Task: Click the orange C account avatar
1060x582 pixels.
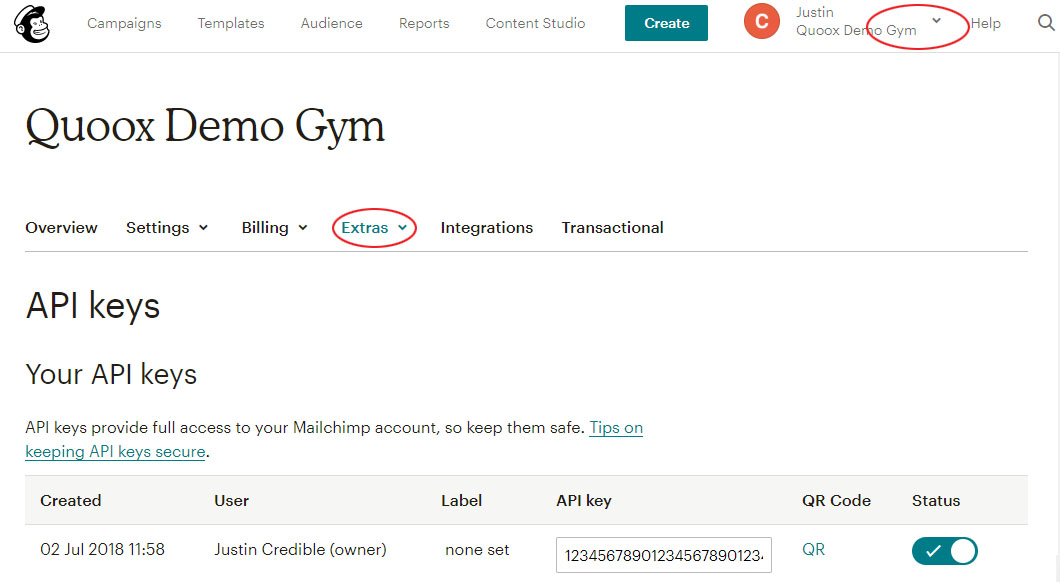Action: coord(762,22)
